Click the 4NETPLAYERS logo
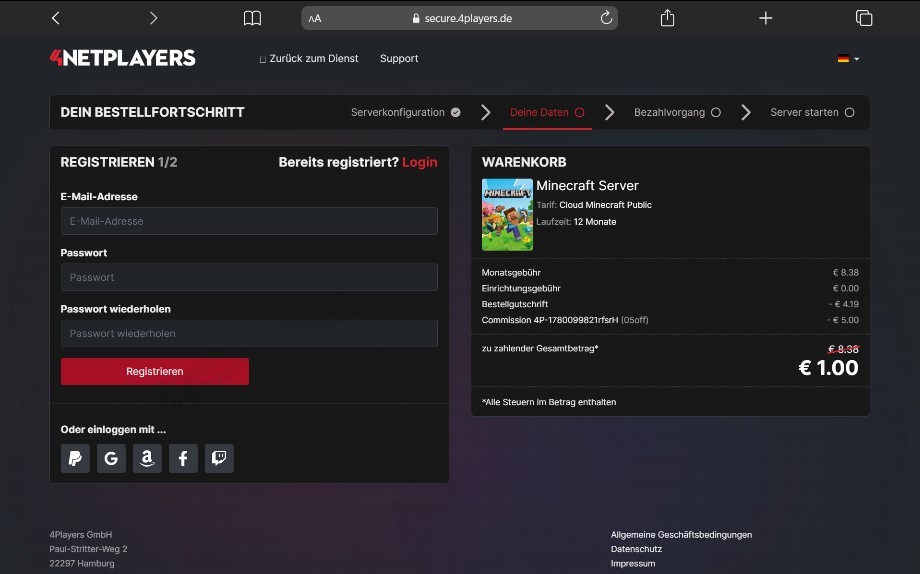The image size is (920, 574). click(x=123, y=58)
